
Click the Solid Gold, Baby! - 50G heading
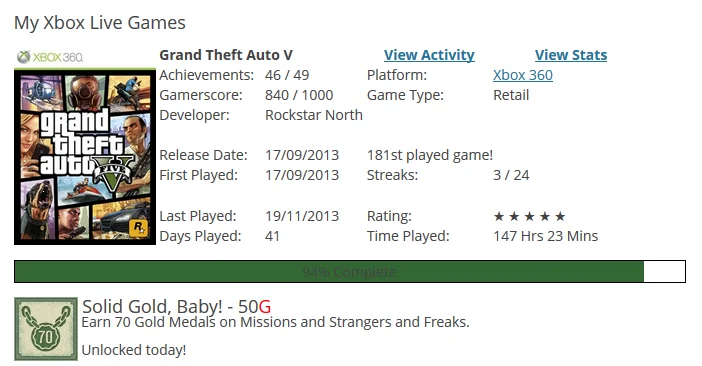pyautogui.click(x=176, y=307)
